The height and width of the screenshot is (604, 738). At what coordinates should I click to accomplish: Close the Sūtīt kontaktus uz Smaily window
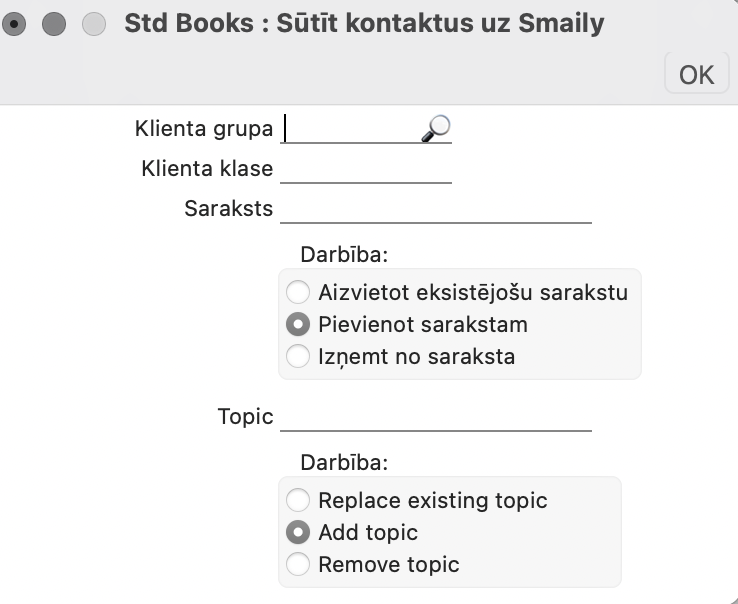pos(15,24)
